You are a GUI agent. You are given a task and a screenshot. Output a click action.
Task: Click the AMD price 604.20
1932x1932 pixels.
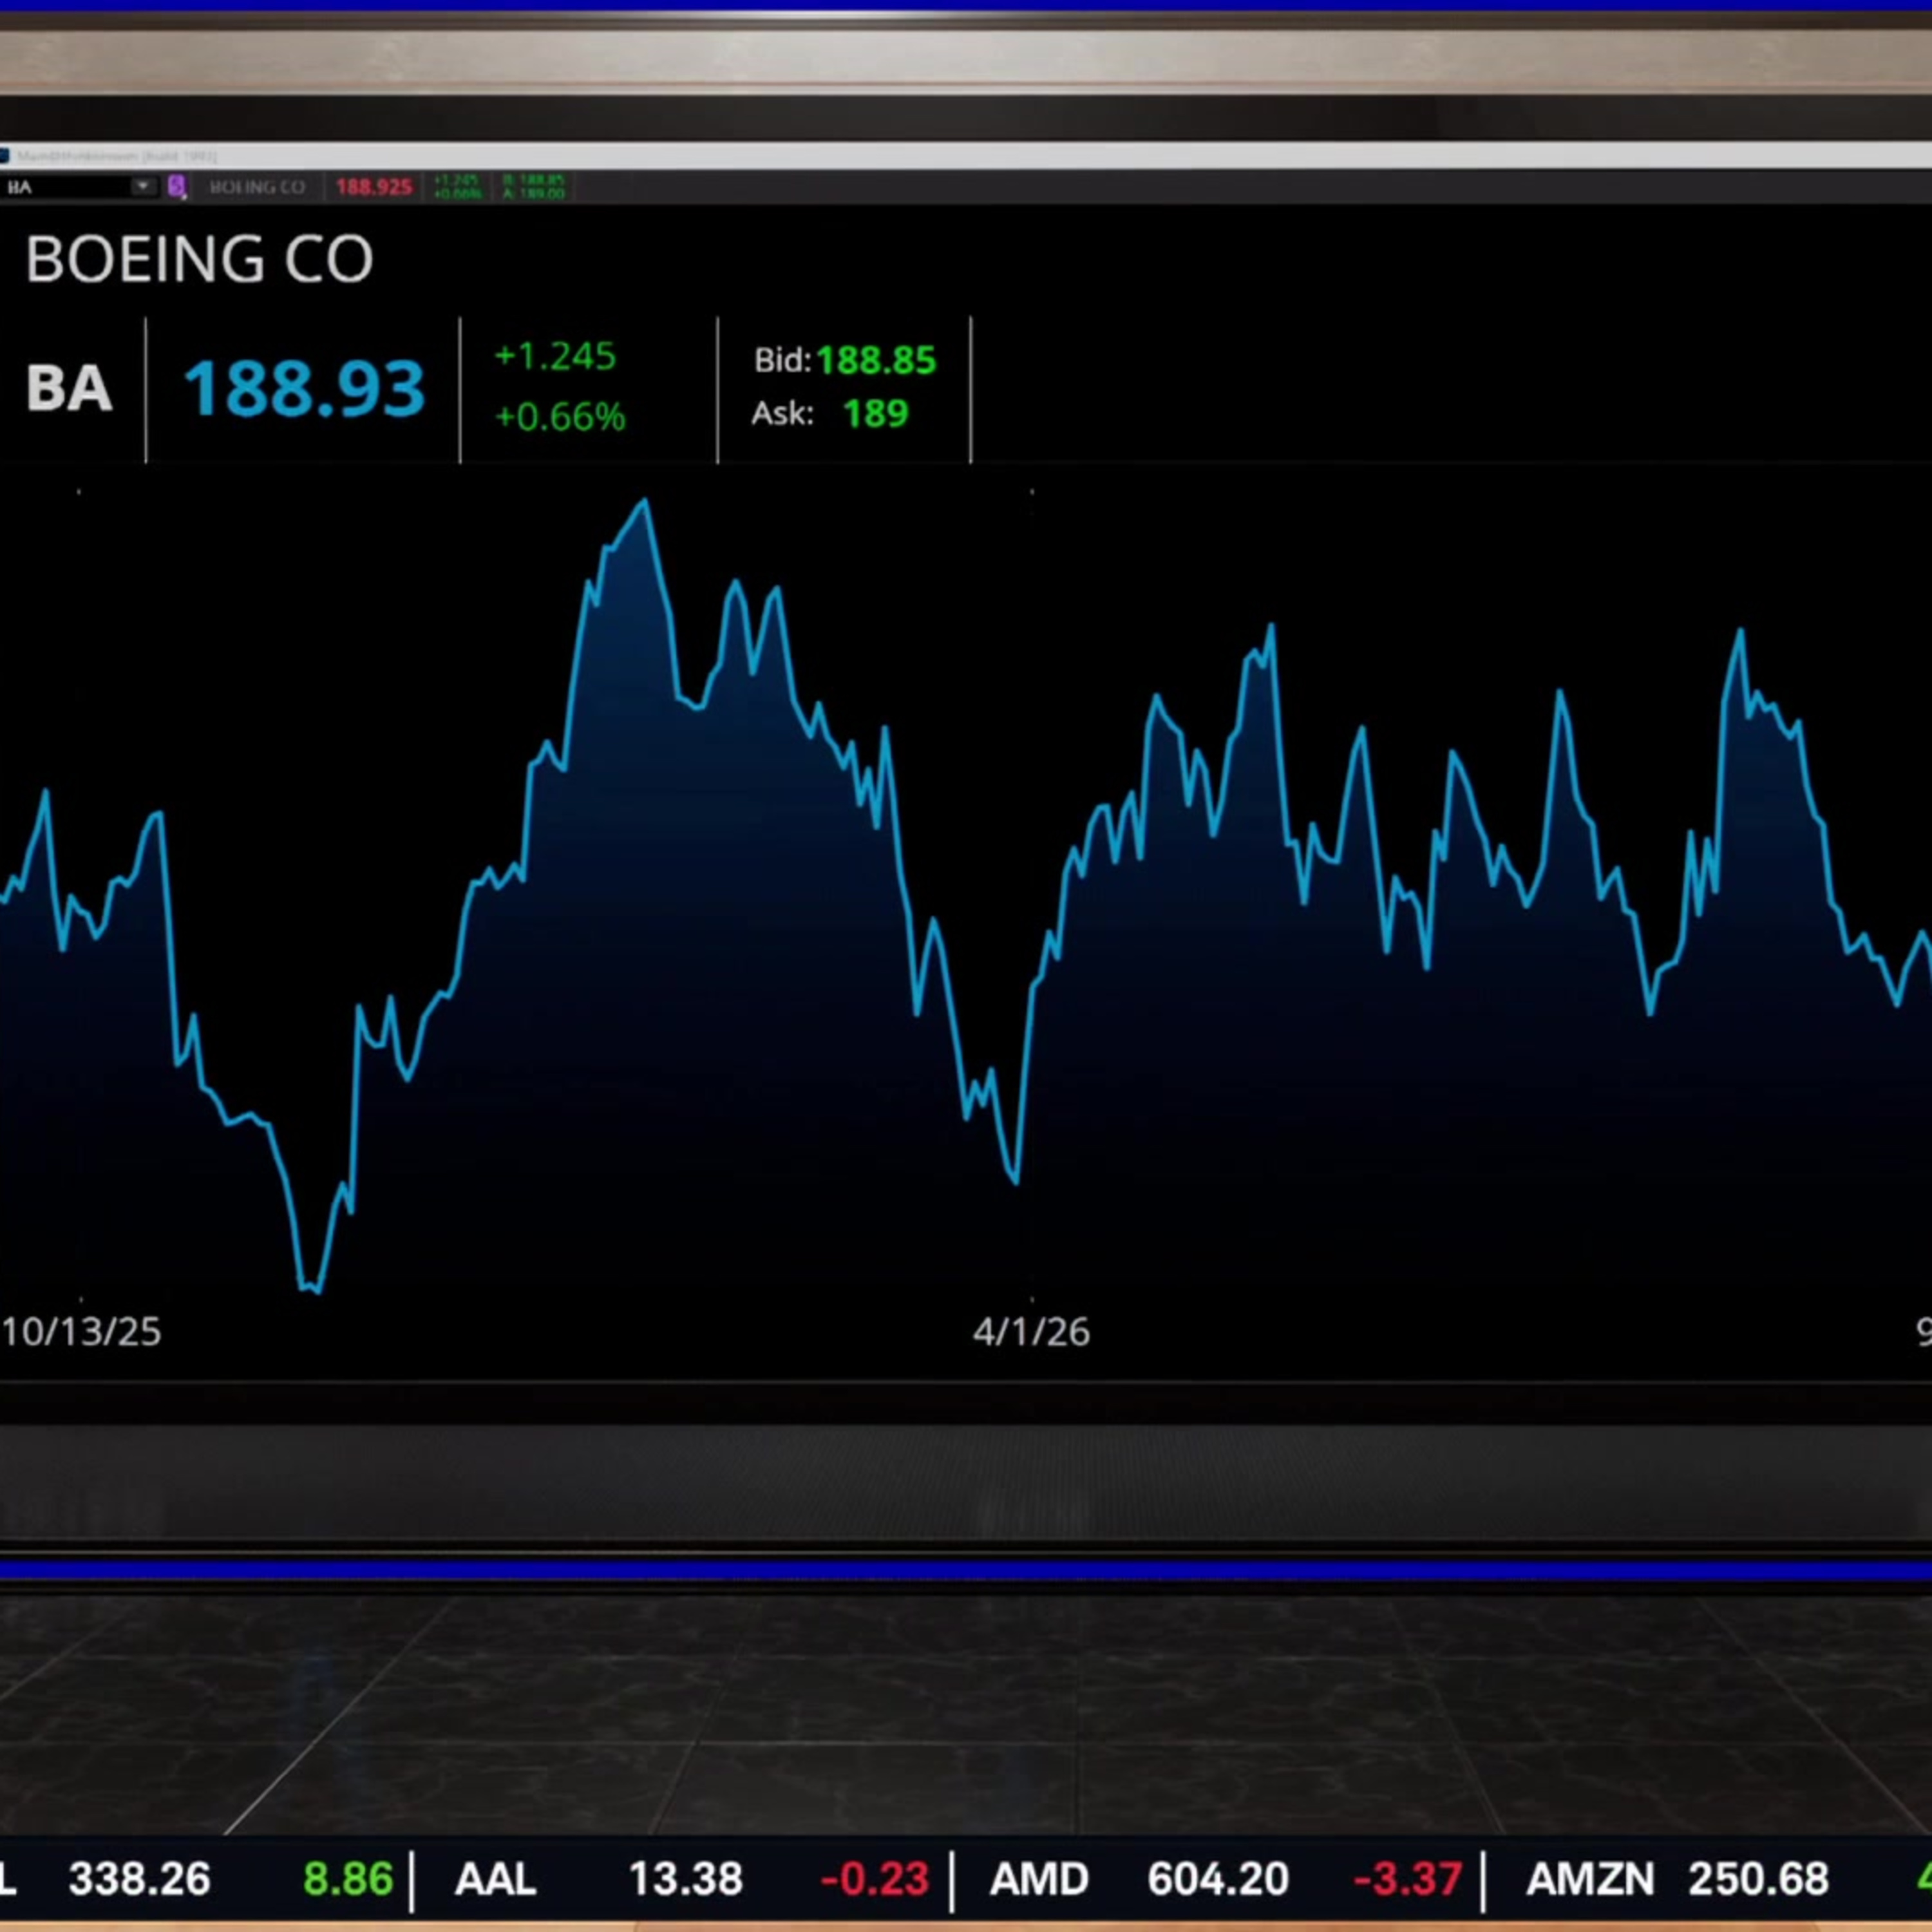pos(1218,1879)
